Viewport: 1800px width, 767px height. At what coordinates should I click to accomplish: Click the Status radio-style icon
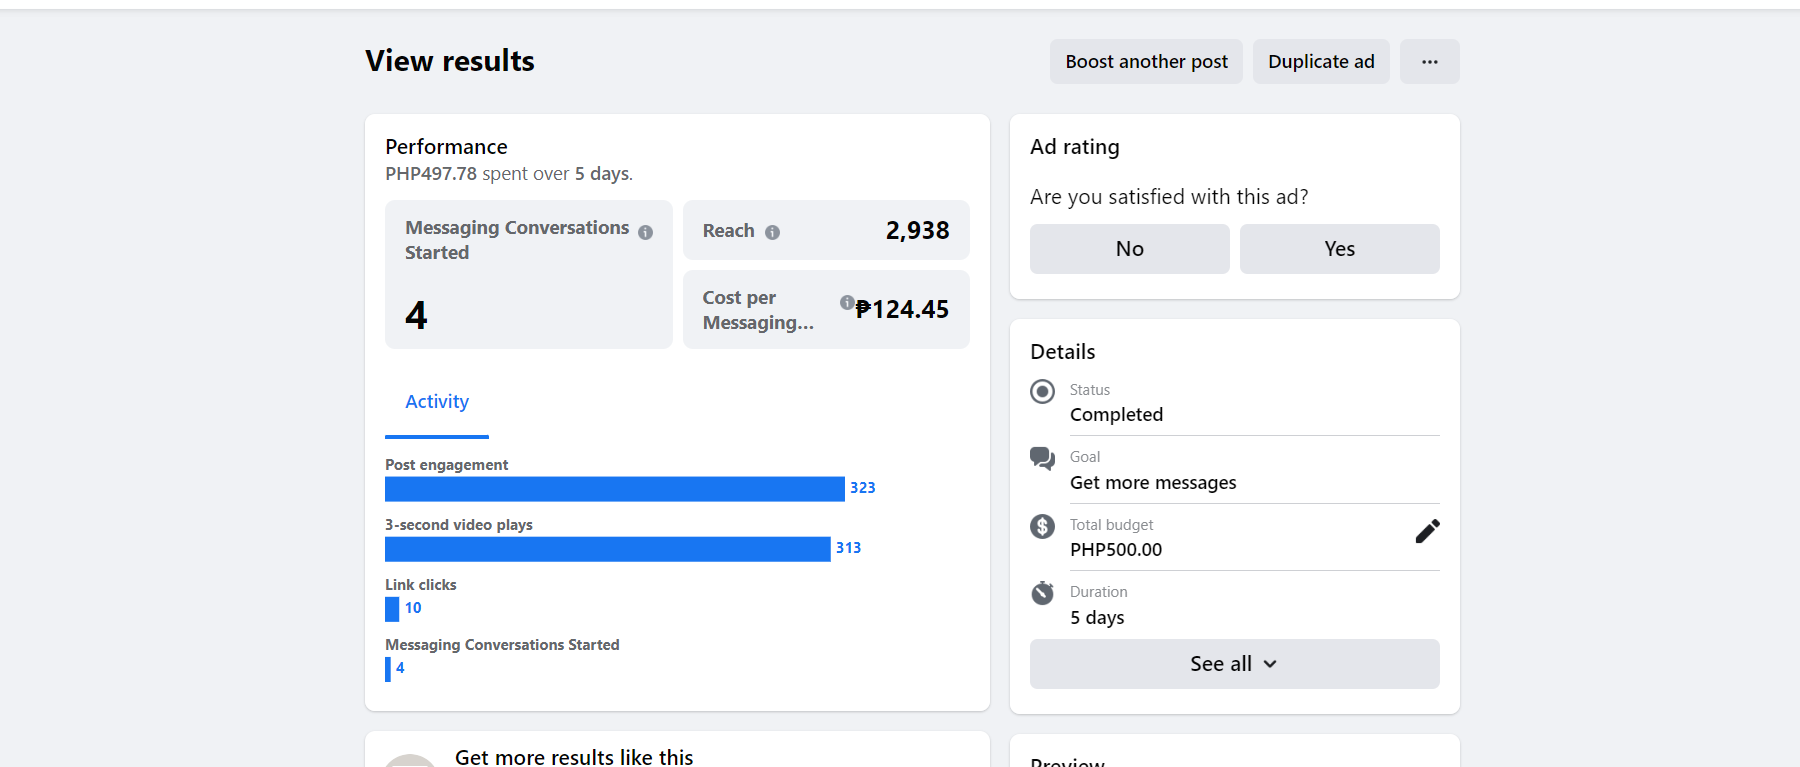(x=1042, y=391)
